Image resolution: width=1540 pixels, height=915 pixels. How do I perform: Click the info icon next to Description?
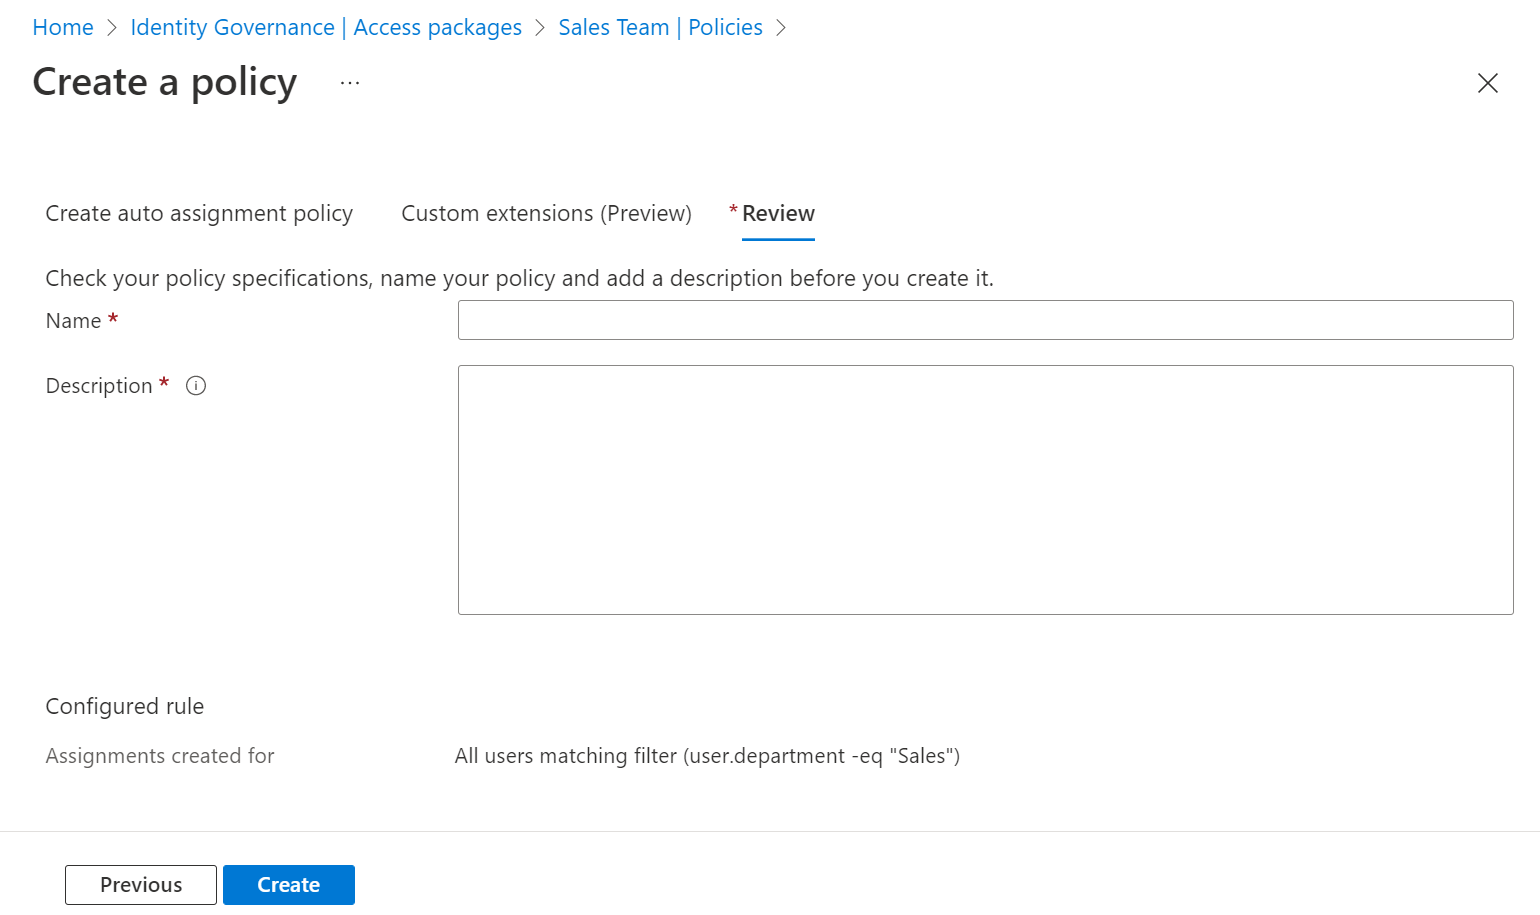click(196, 385)
